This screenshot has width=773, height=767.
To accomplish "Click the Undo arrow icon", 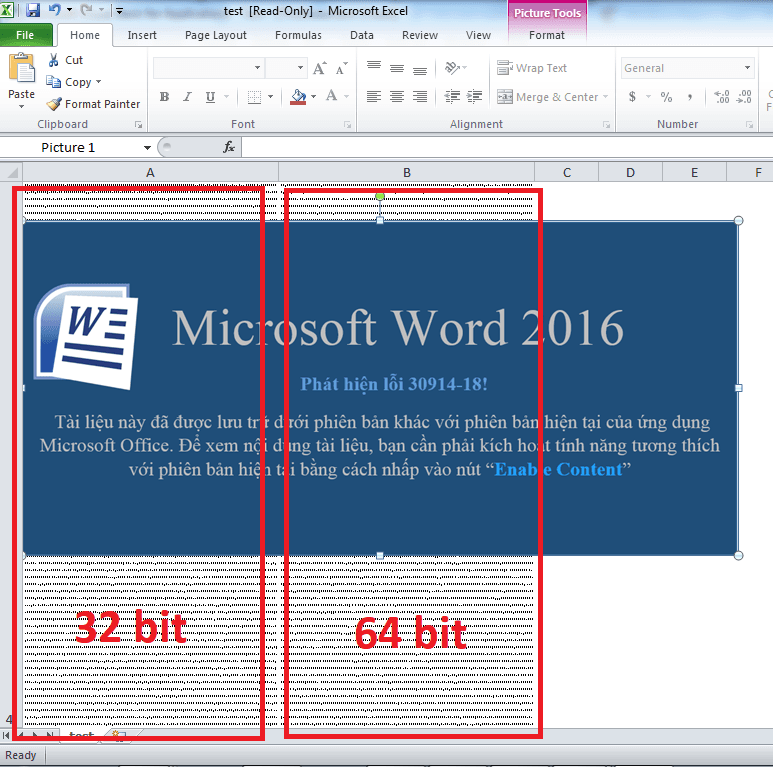I will [55, 10].
